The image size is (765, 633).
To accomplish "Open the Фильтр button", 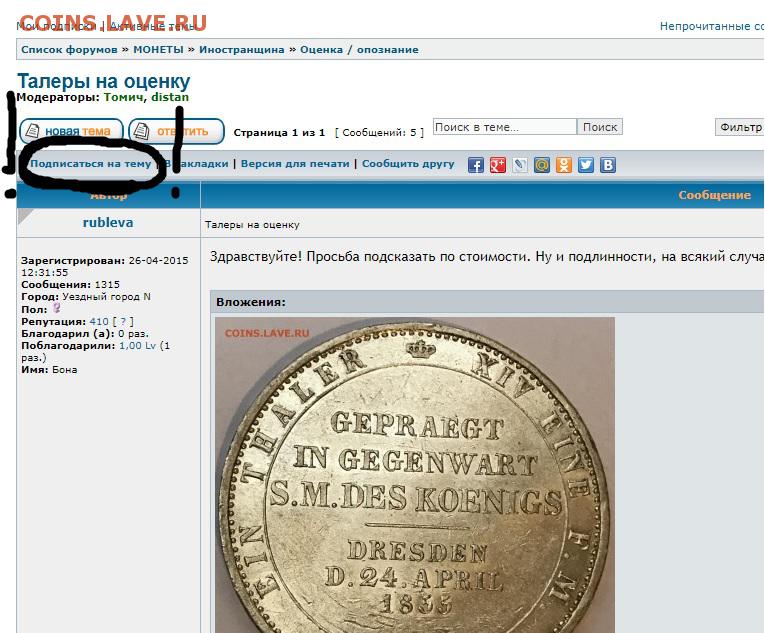I will click(740, 127).
